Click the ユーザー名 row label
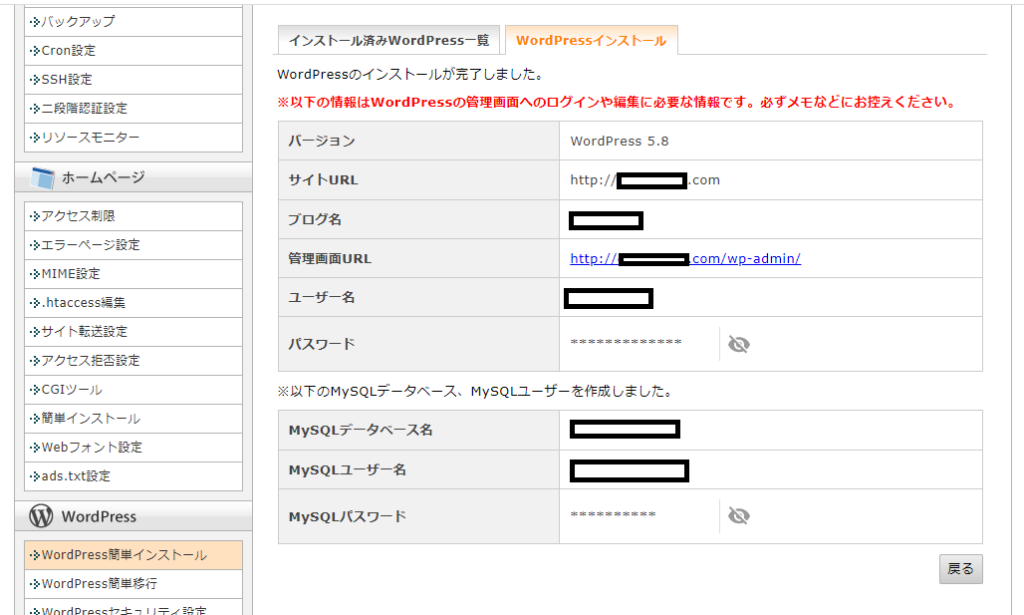 point(321,298)
